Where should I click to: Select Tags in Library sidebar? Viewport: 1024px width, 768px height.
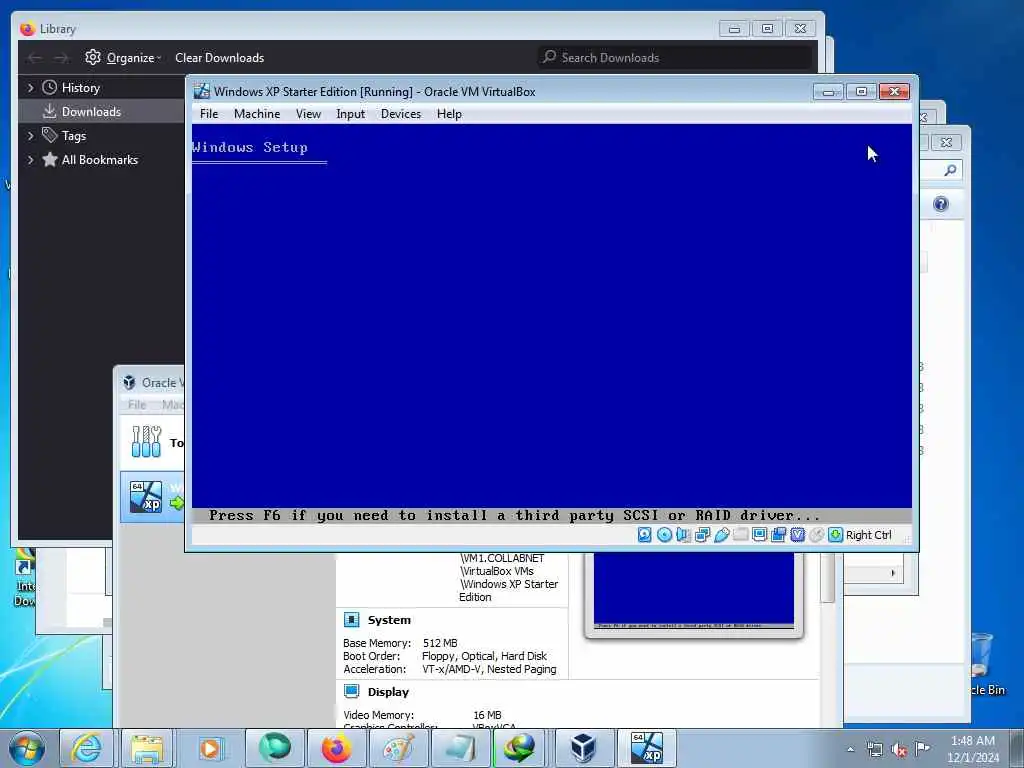(x=73, y=136)
